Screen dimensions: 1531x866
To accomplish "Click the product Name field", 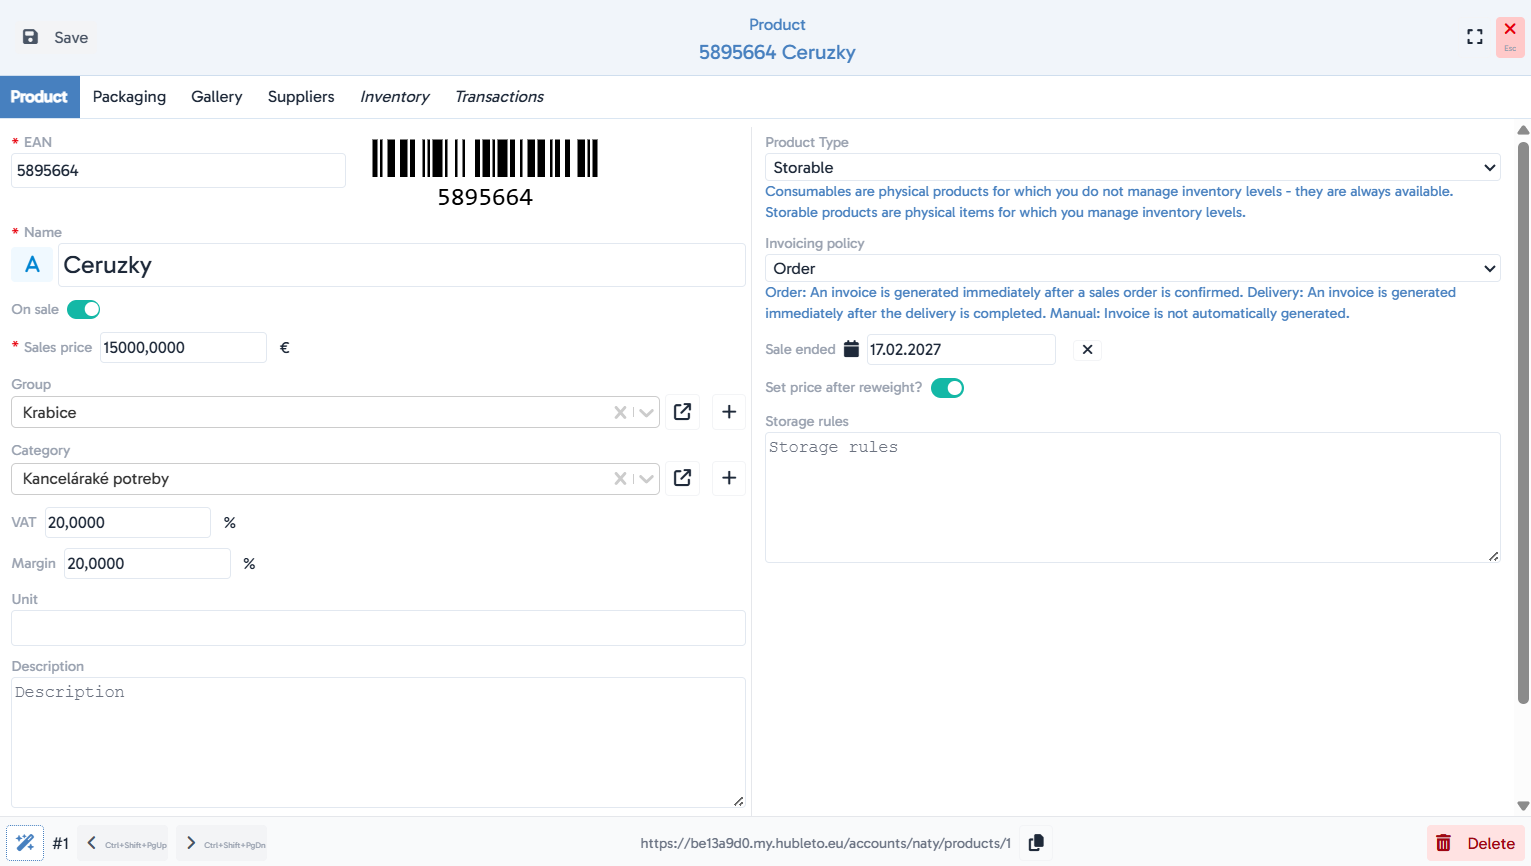I will pos(402,265).
